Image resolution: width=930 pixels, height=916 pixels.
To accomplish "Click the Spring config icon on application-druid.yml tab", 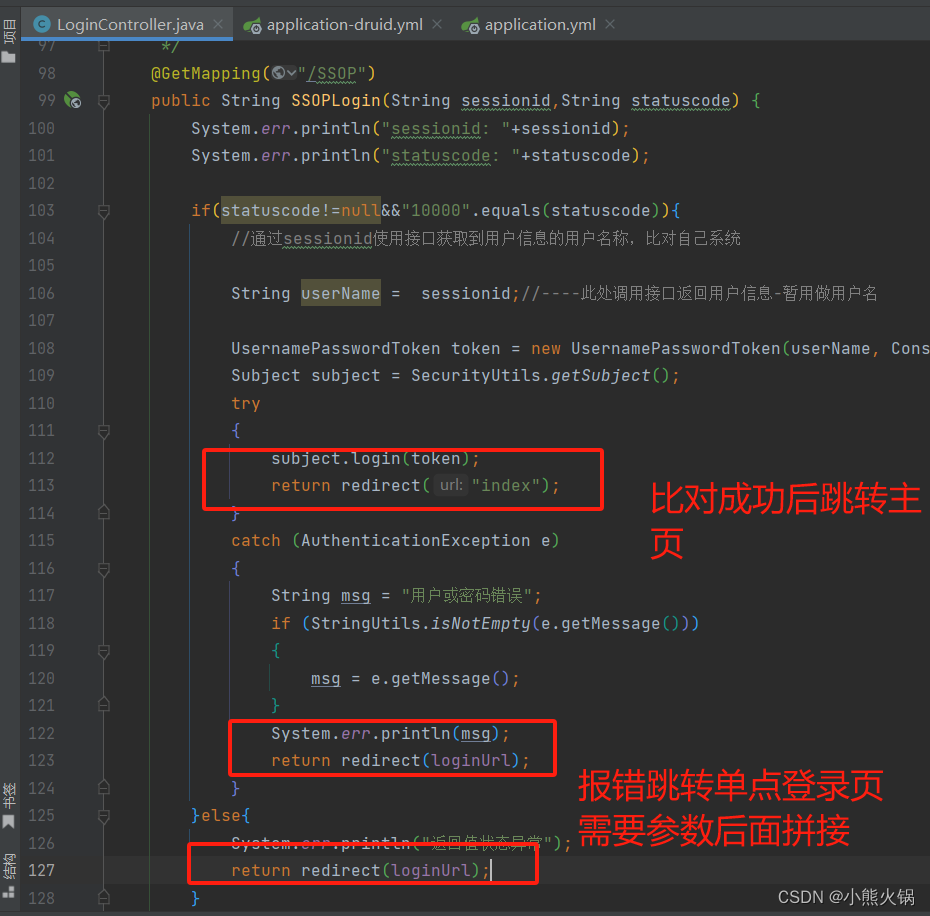I will pos(252,26).
